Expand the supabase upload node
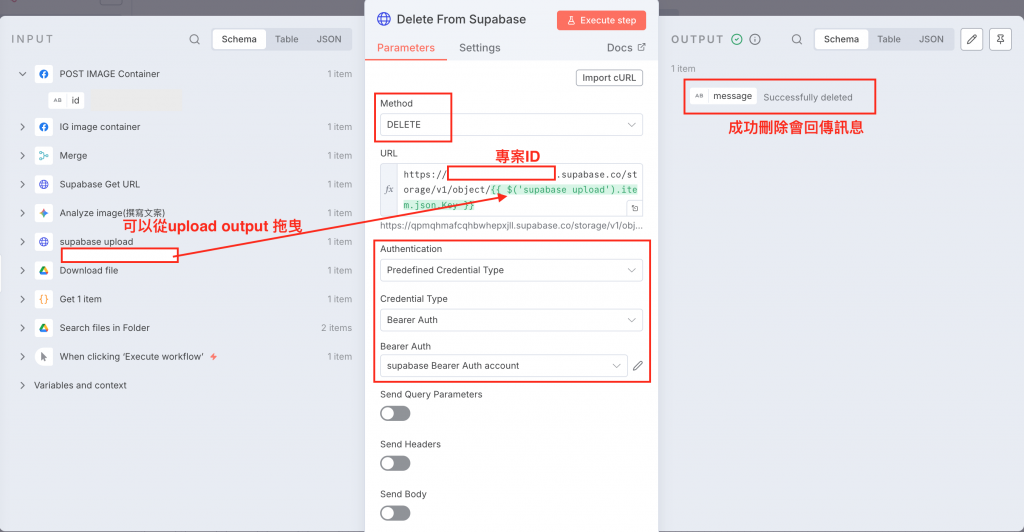The width and height of the screenshot is (1024, 532). pos(22,242)
